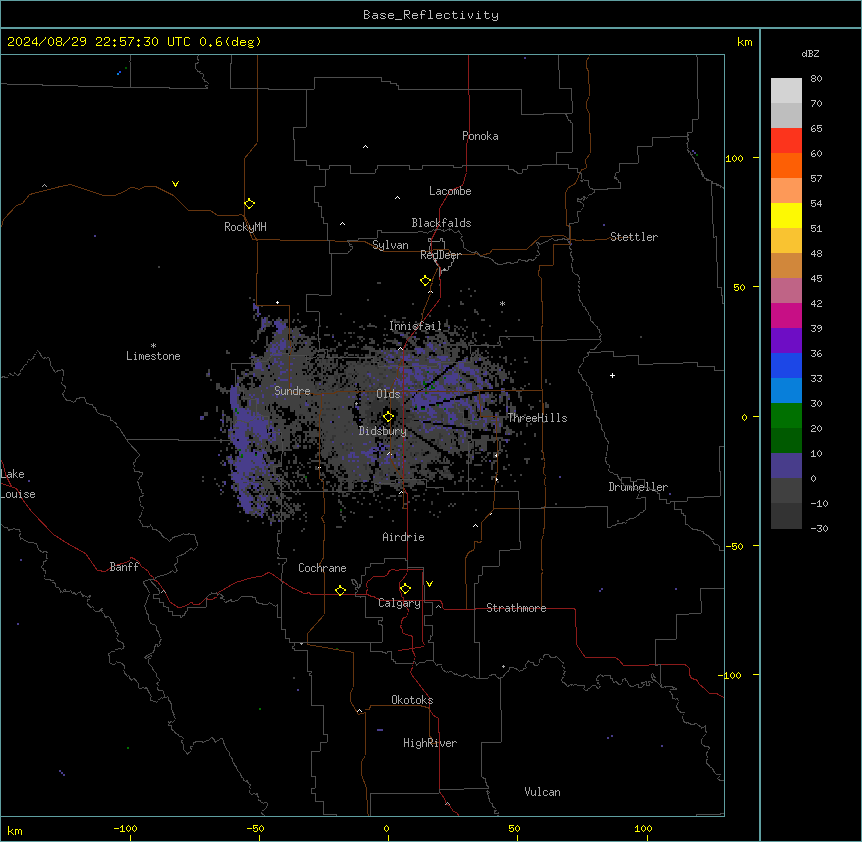Click the Limestone label
The width and height of the screenshot is (862, 842).
pyautogui.click(x=153, y=356)
